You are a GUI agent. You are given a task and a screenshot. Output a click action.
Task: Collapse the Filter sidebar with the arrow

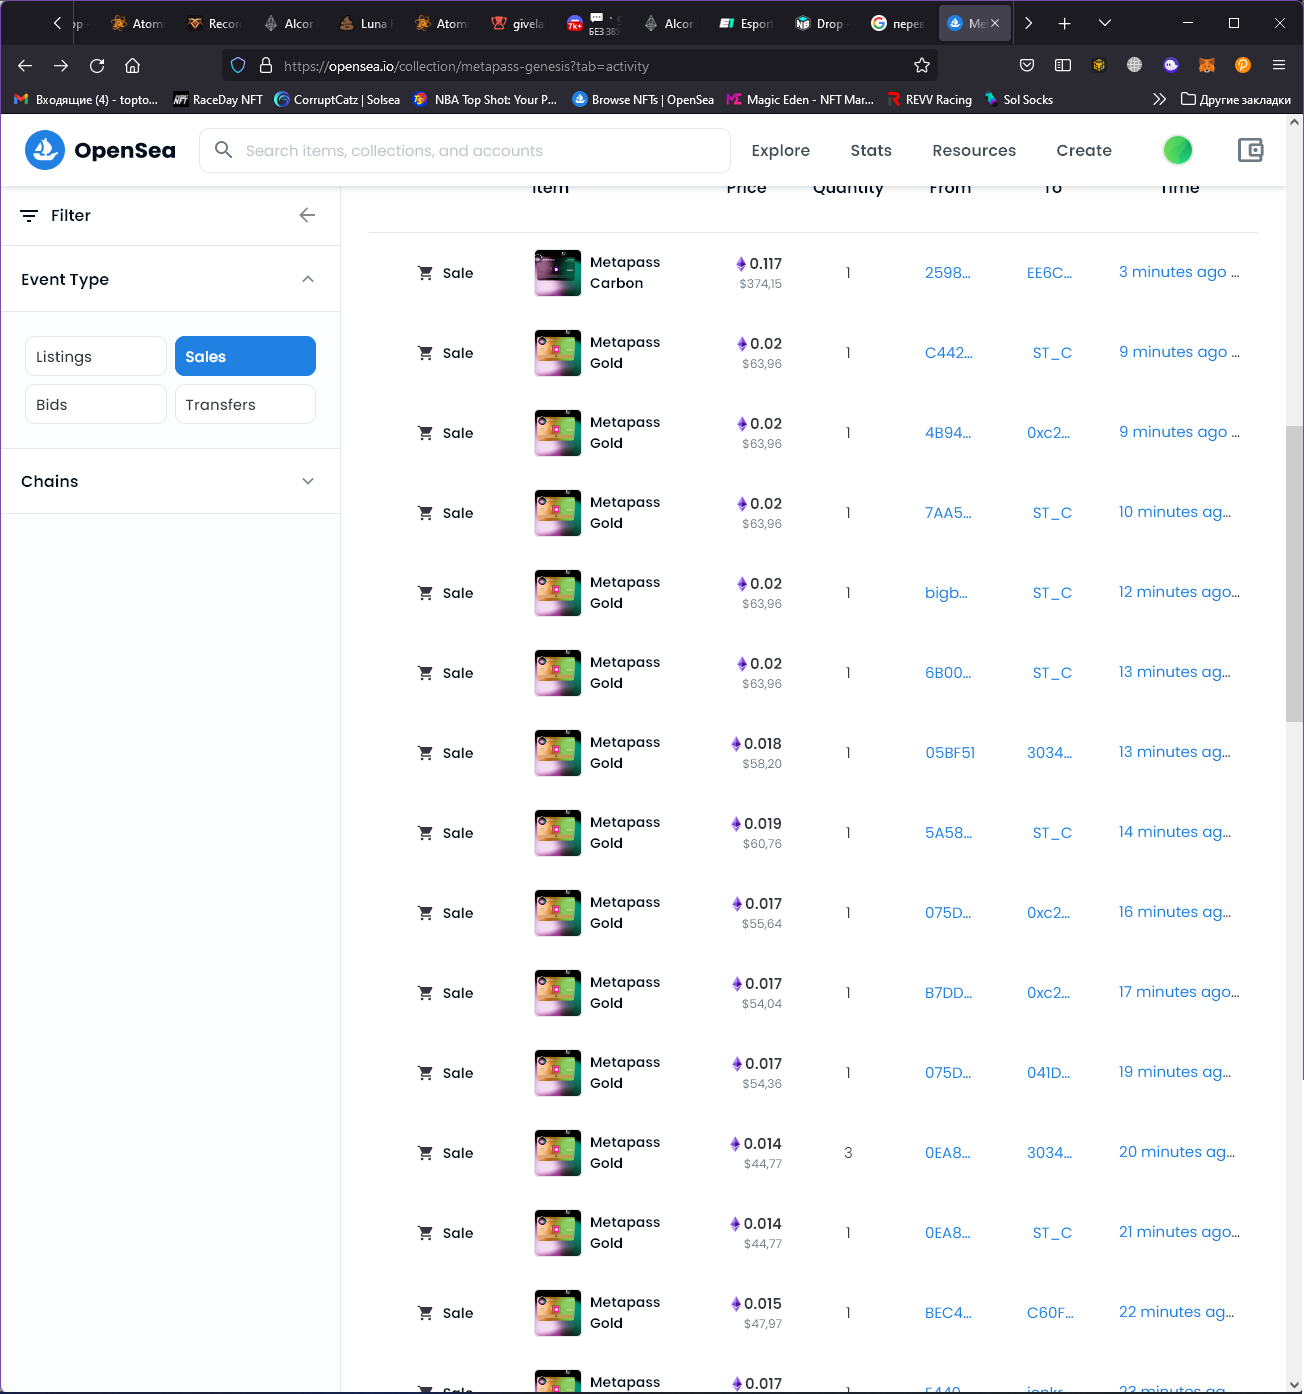307,215
